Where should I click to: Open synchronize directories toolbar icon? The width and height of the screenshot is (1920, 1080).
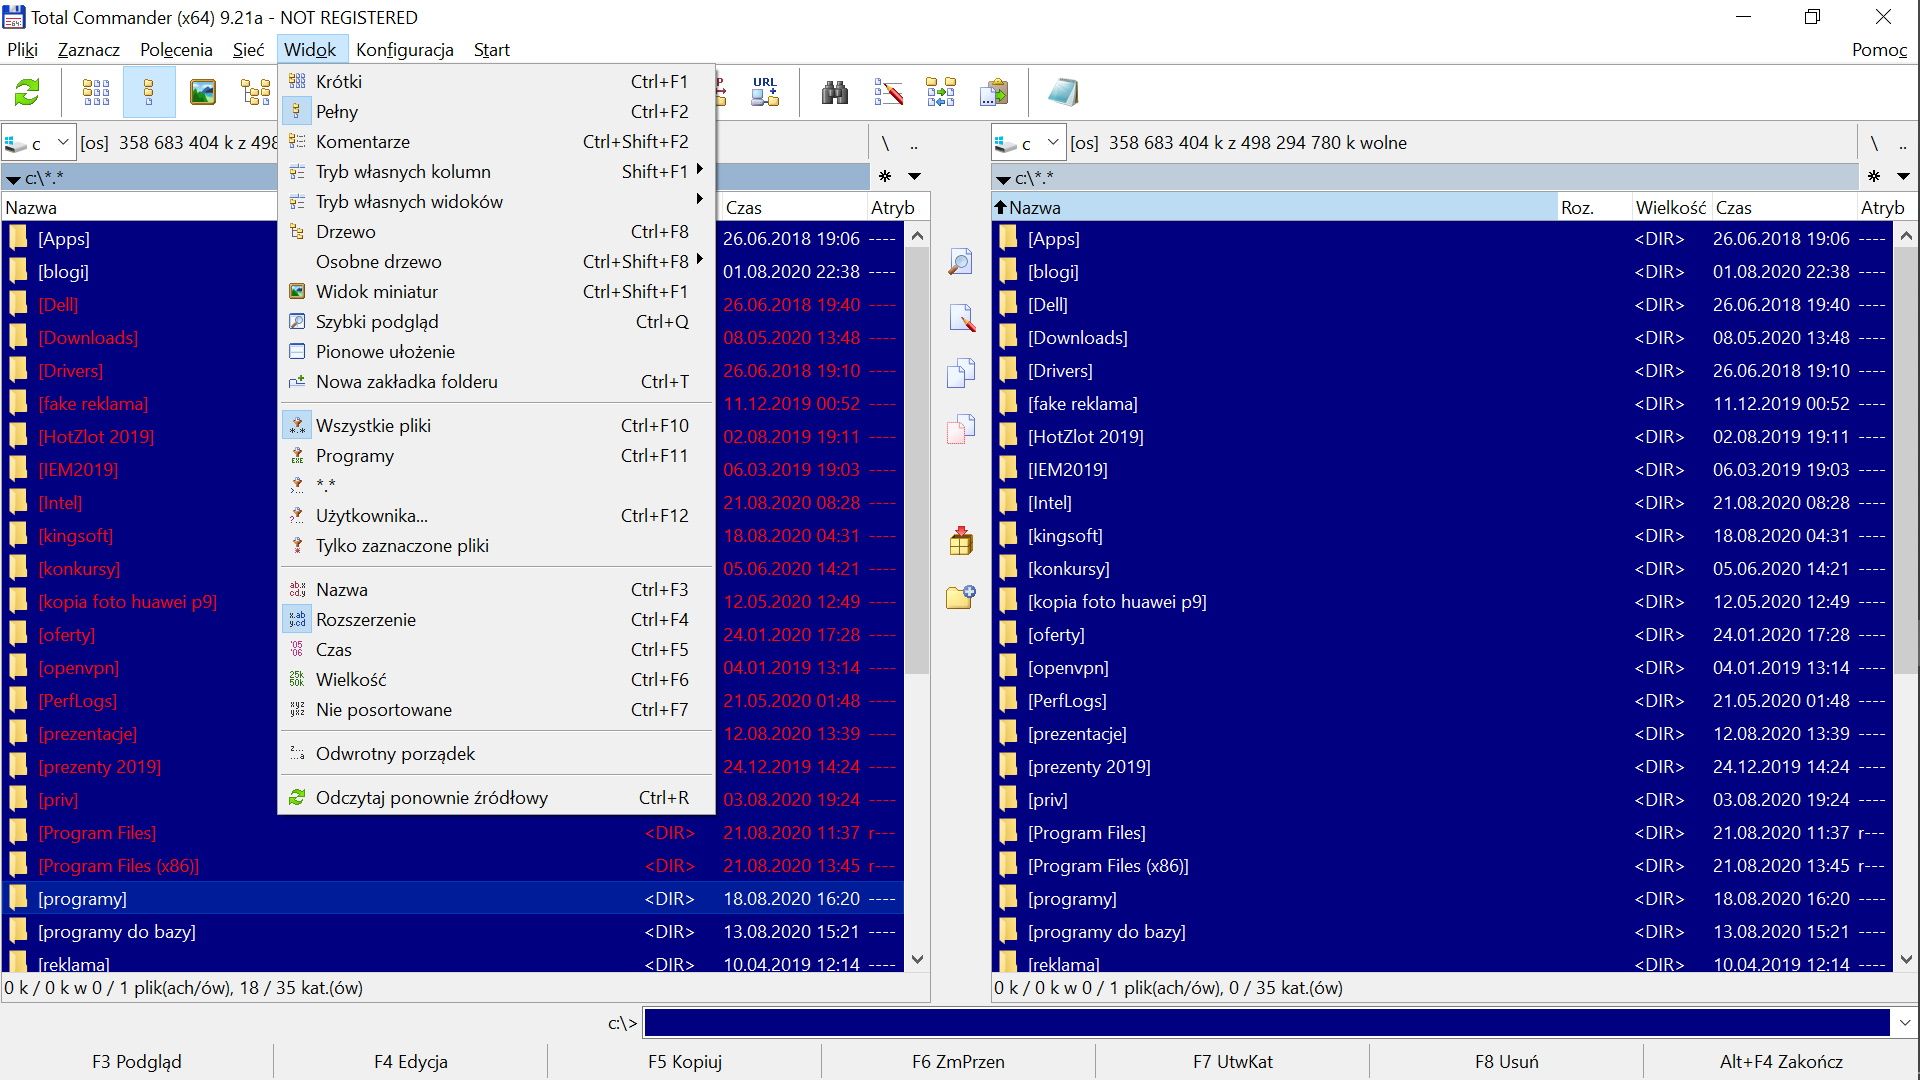click(x=940, y=93)
